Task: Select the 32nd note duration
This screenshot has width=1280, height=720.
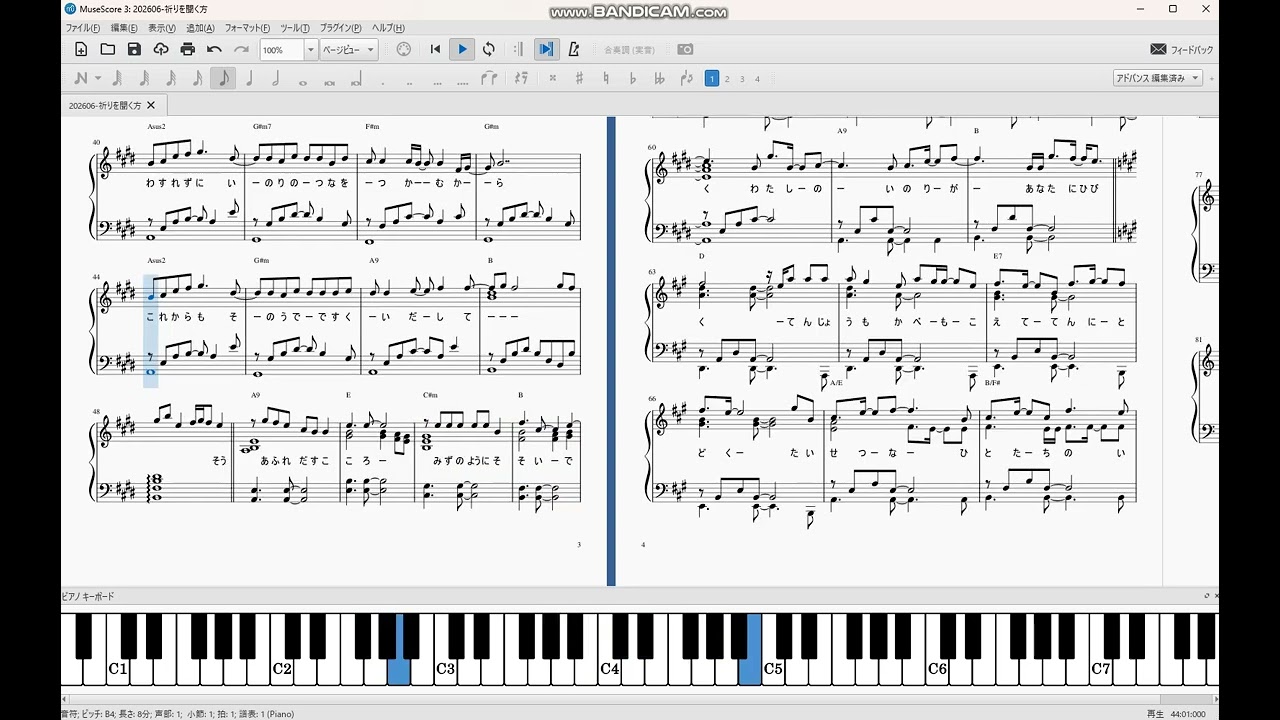Action: click(171, 78)
